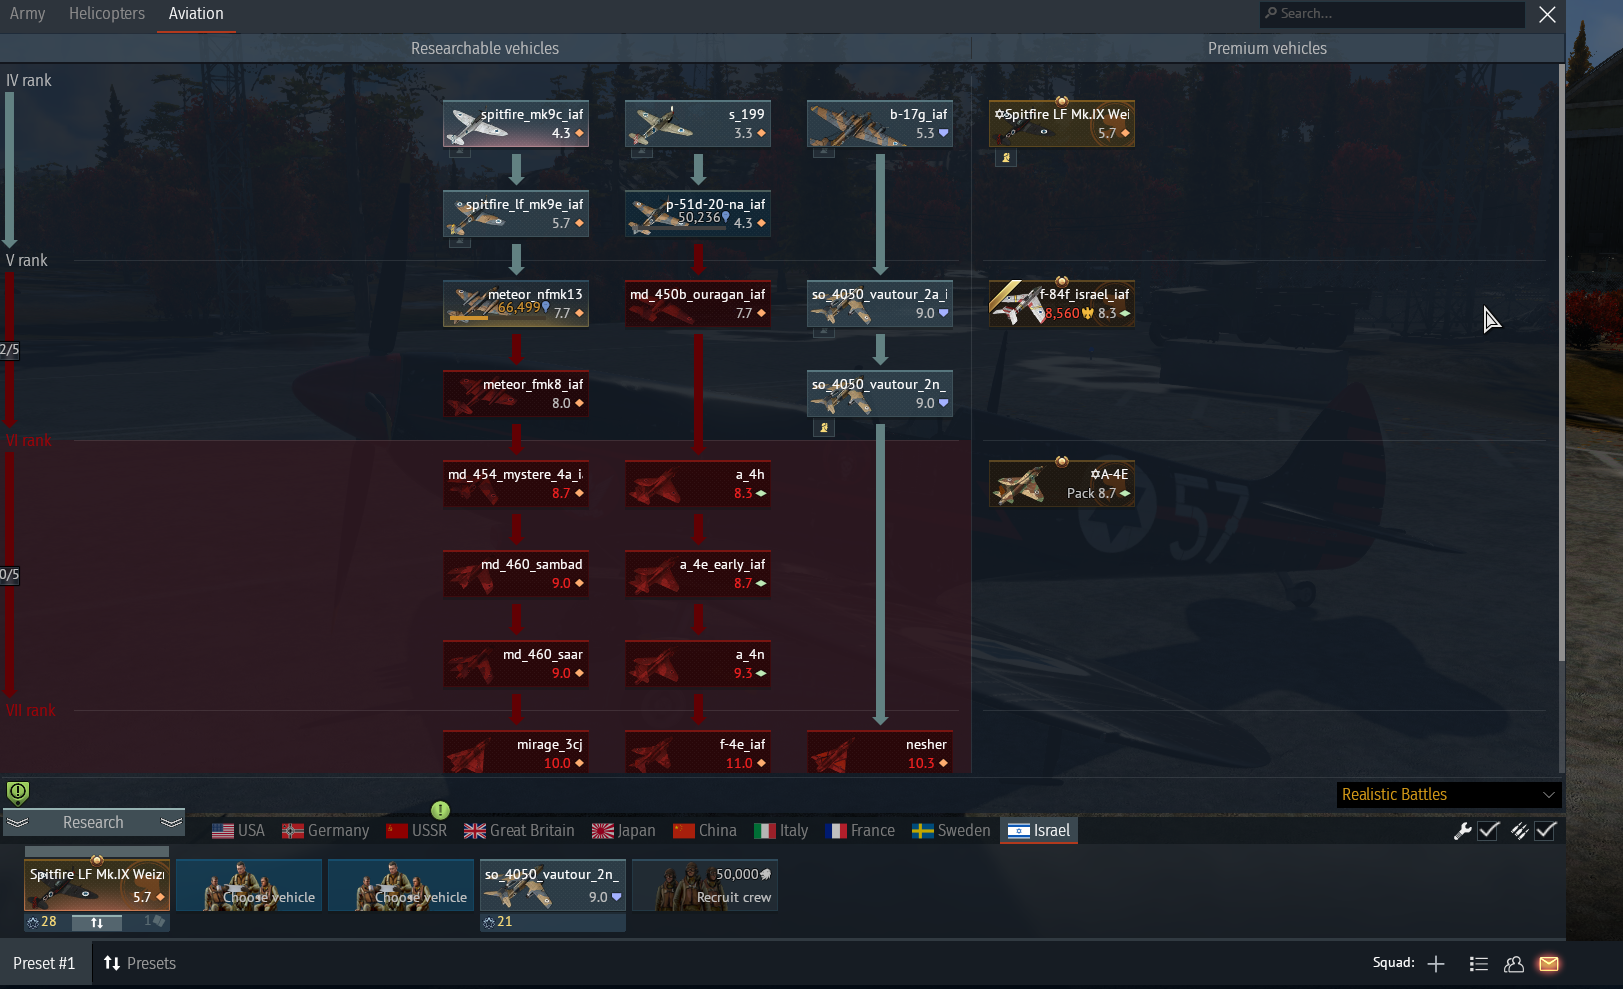
Task: Click the left chevron of the Research button
Action: (x=18, y=822)
